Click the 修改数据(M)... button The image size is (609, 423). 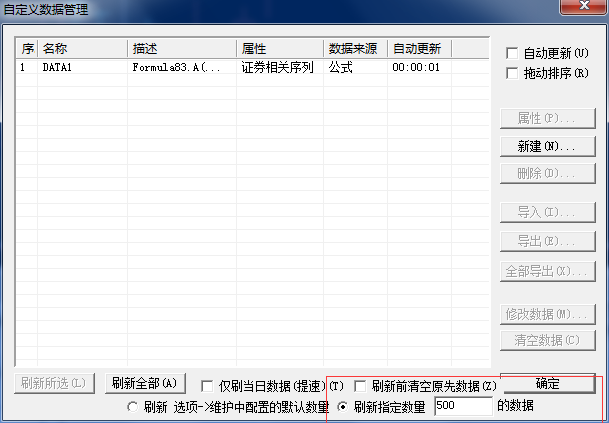coord(548,314)
